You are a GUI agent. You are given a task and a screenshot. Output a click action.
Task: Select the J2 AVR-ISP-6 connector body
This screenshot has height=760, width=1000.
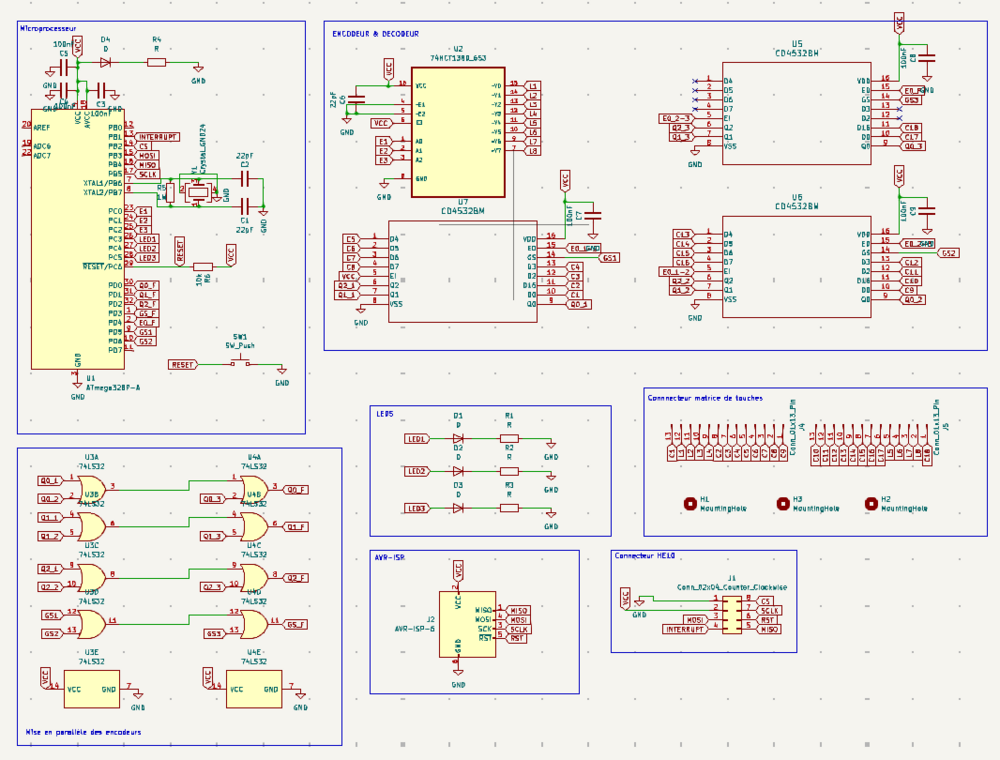[x=467, y=624]
